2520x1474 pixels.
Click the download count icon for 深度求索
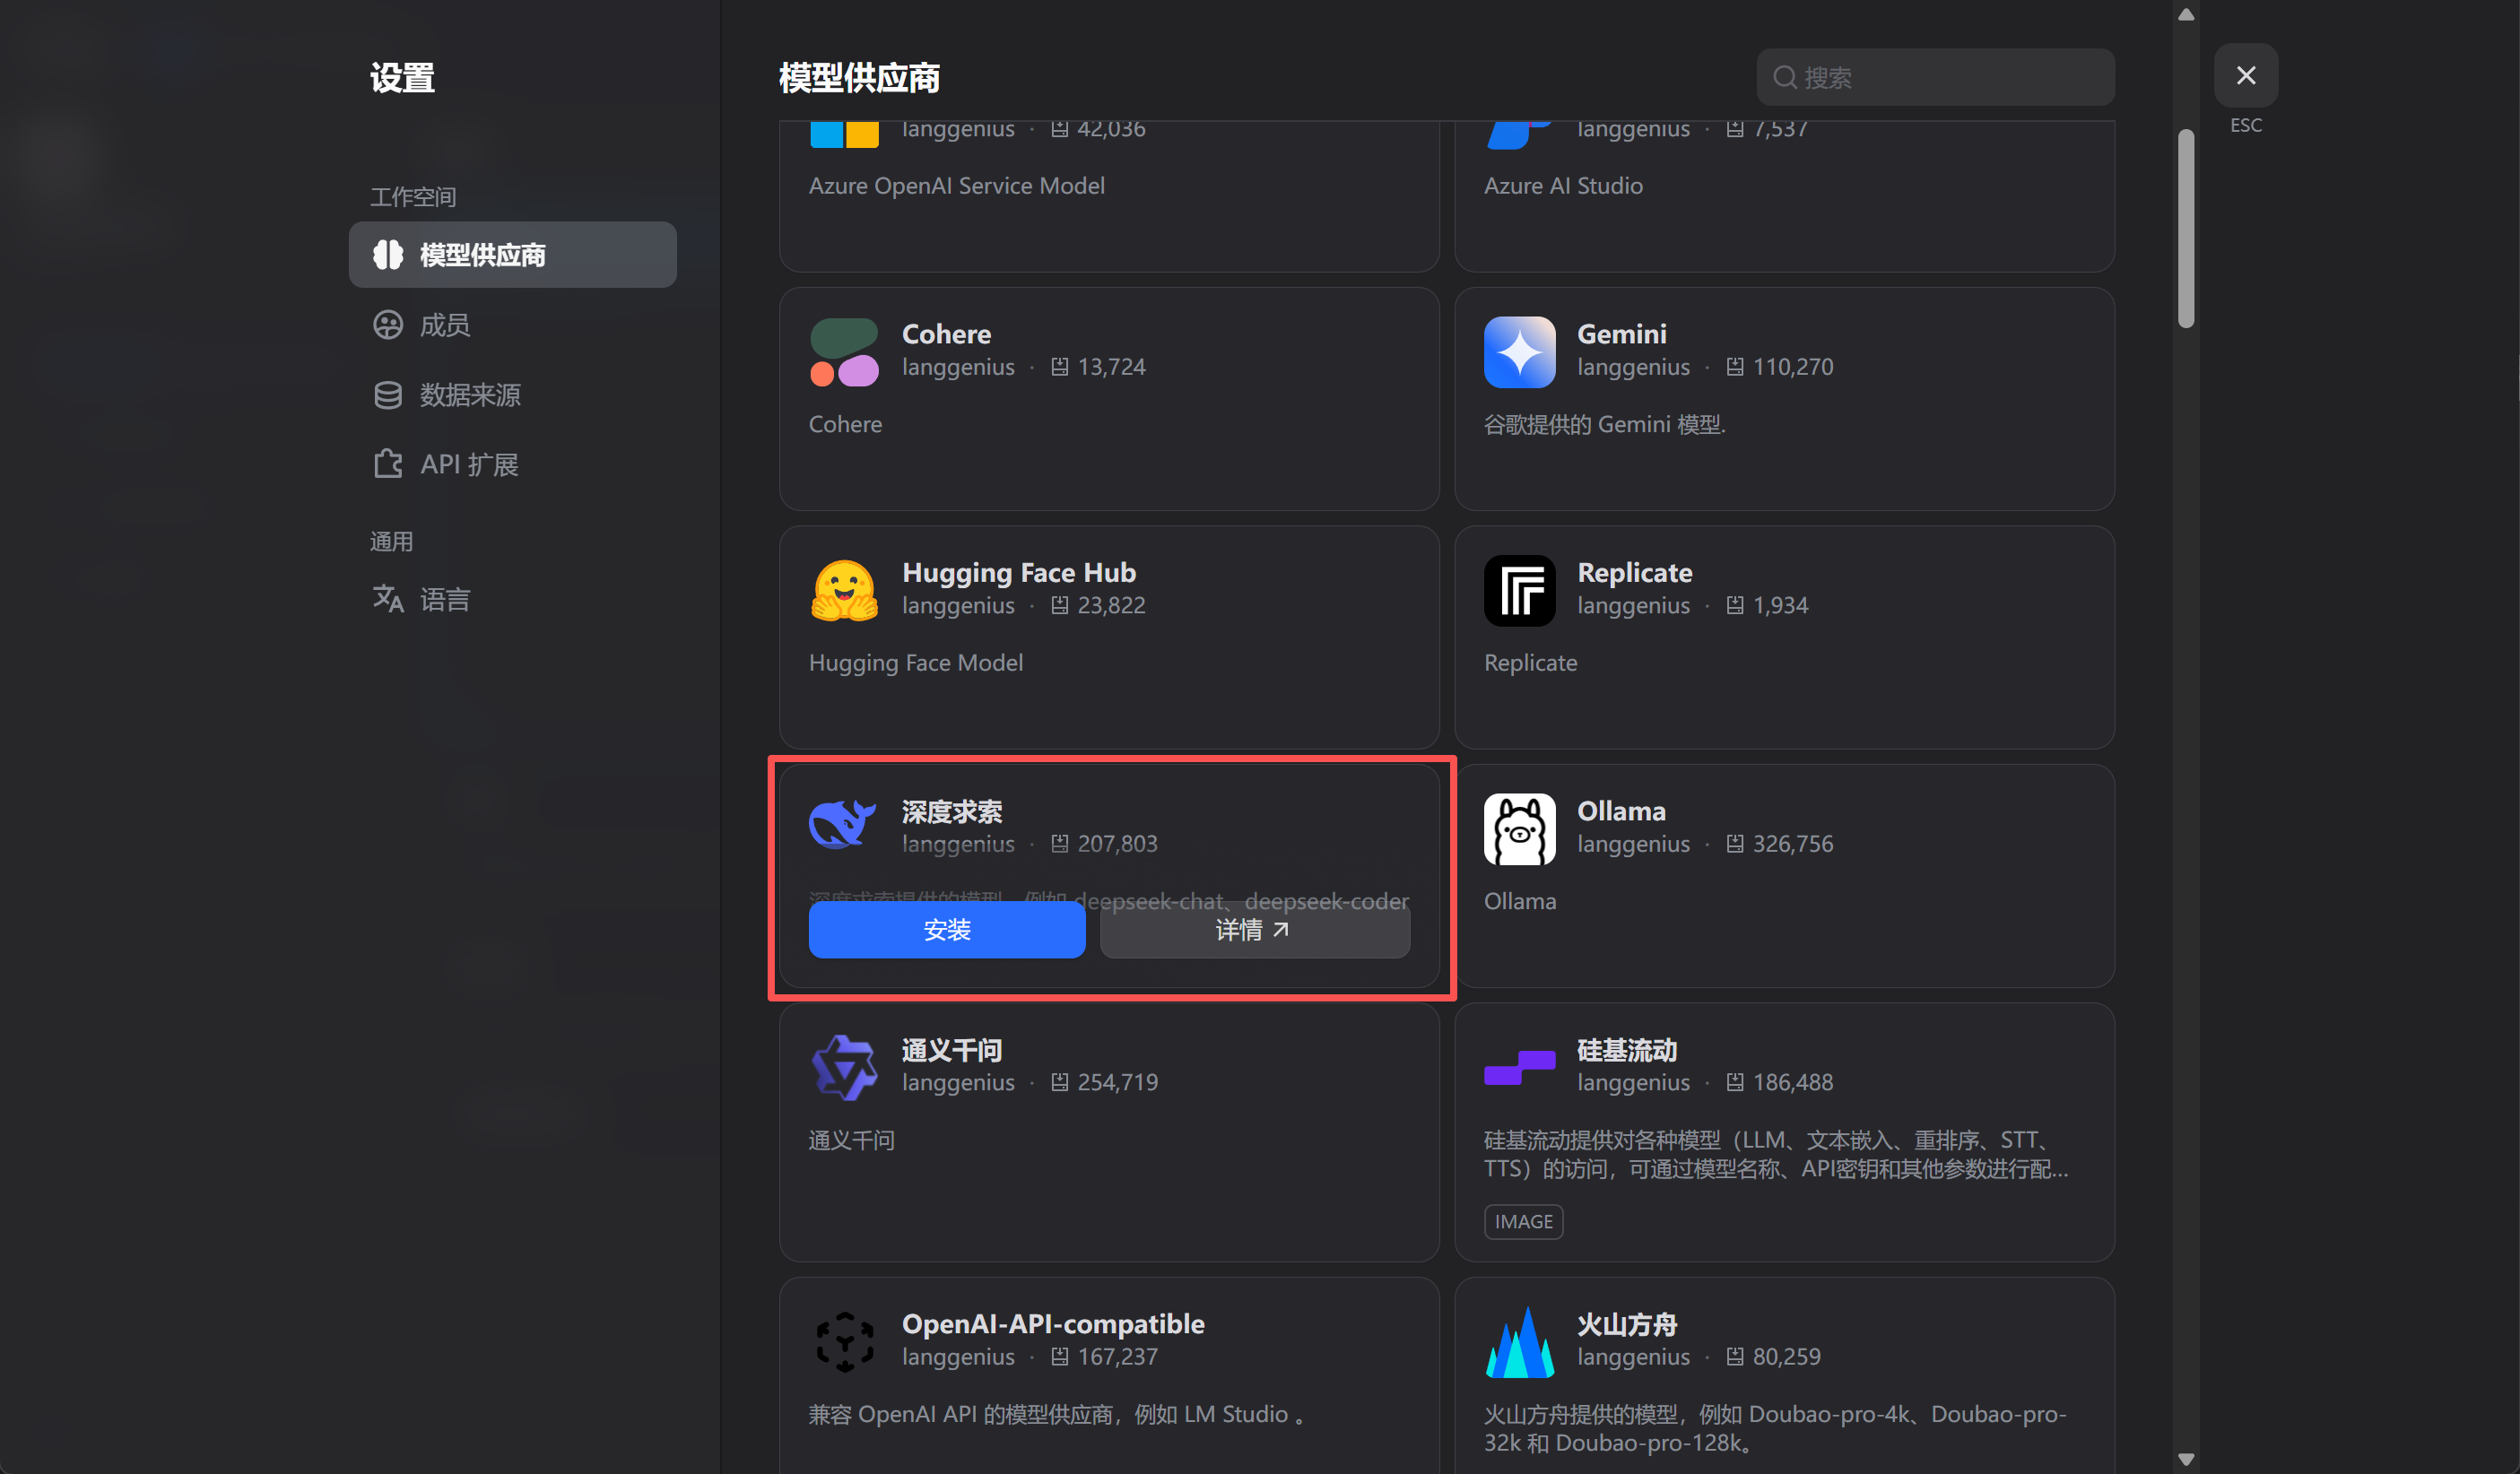pos(1060,844)
